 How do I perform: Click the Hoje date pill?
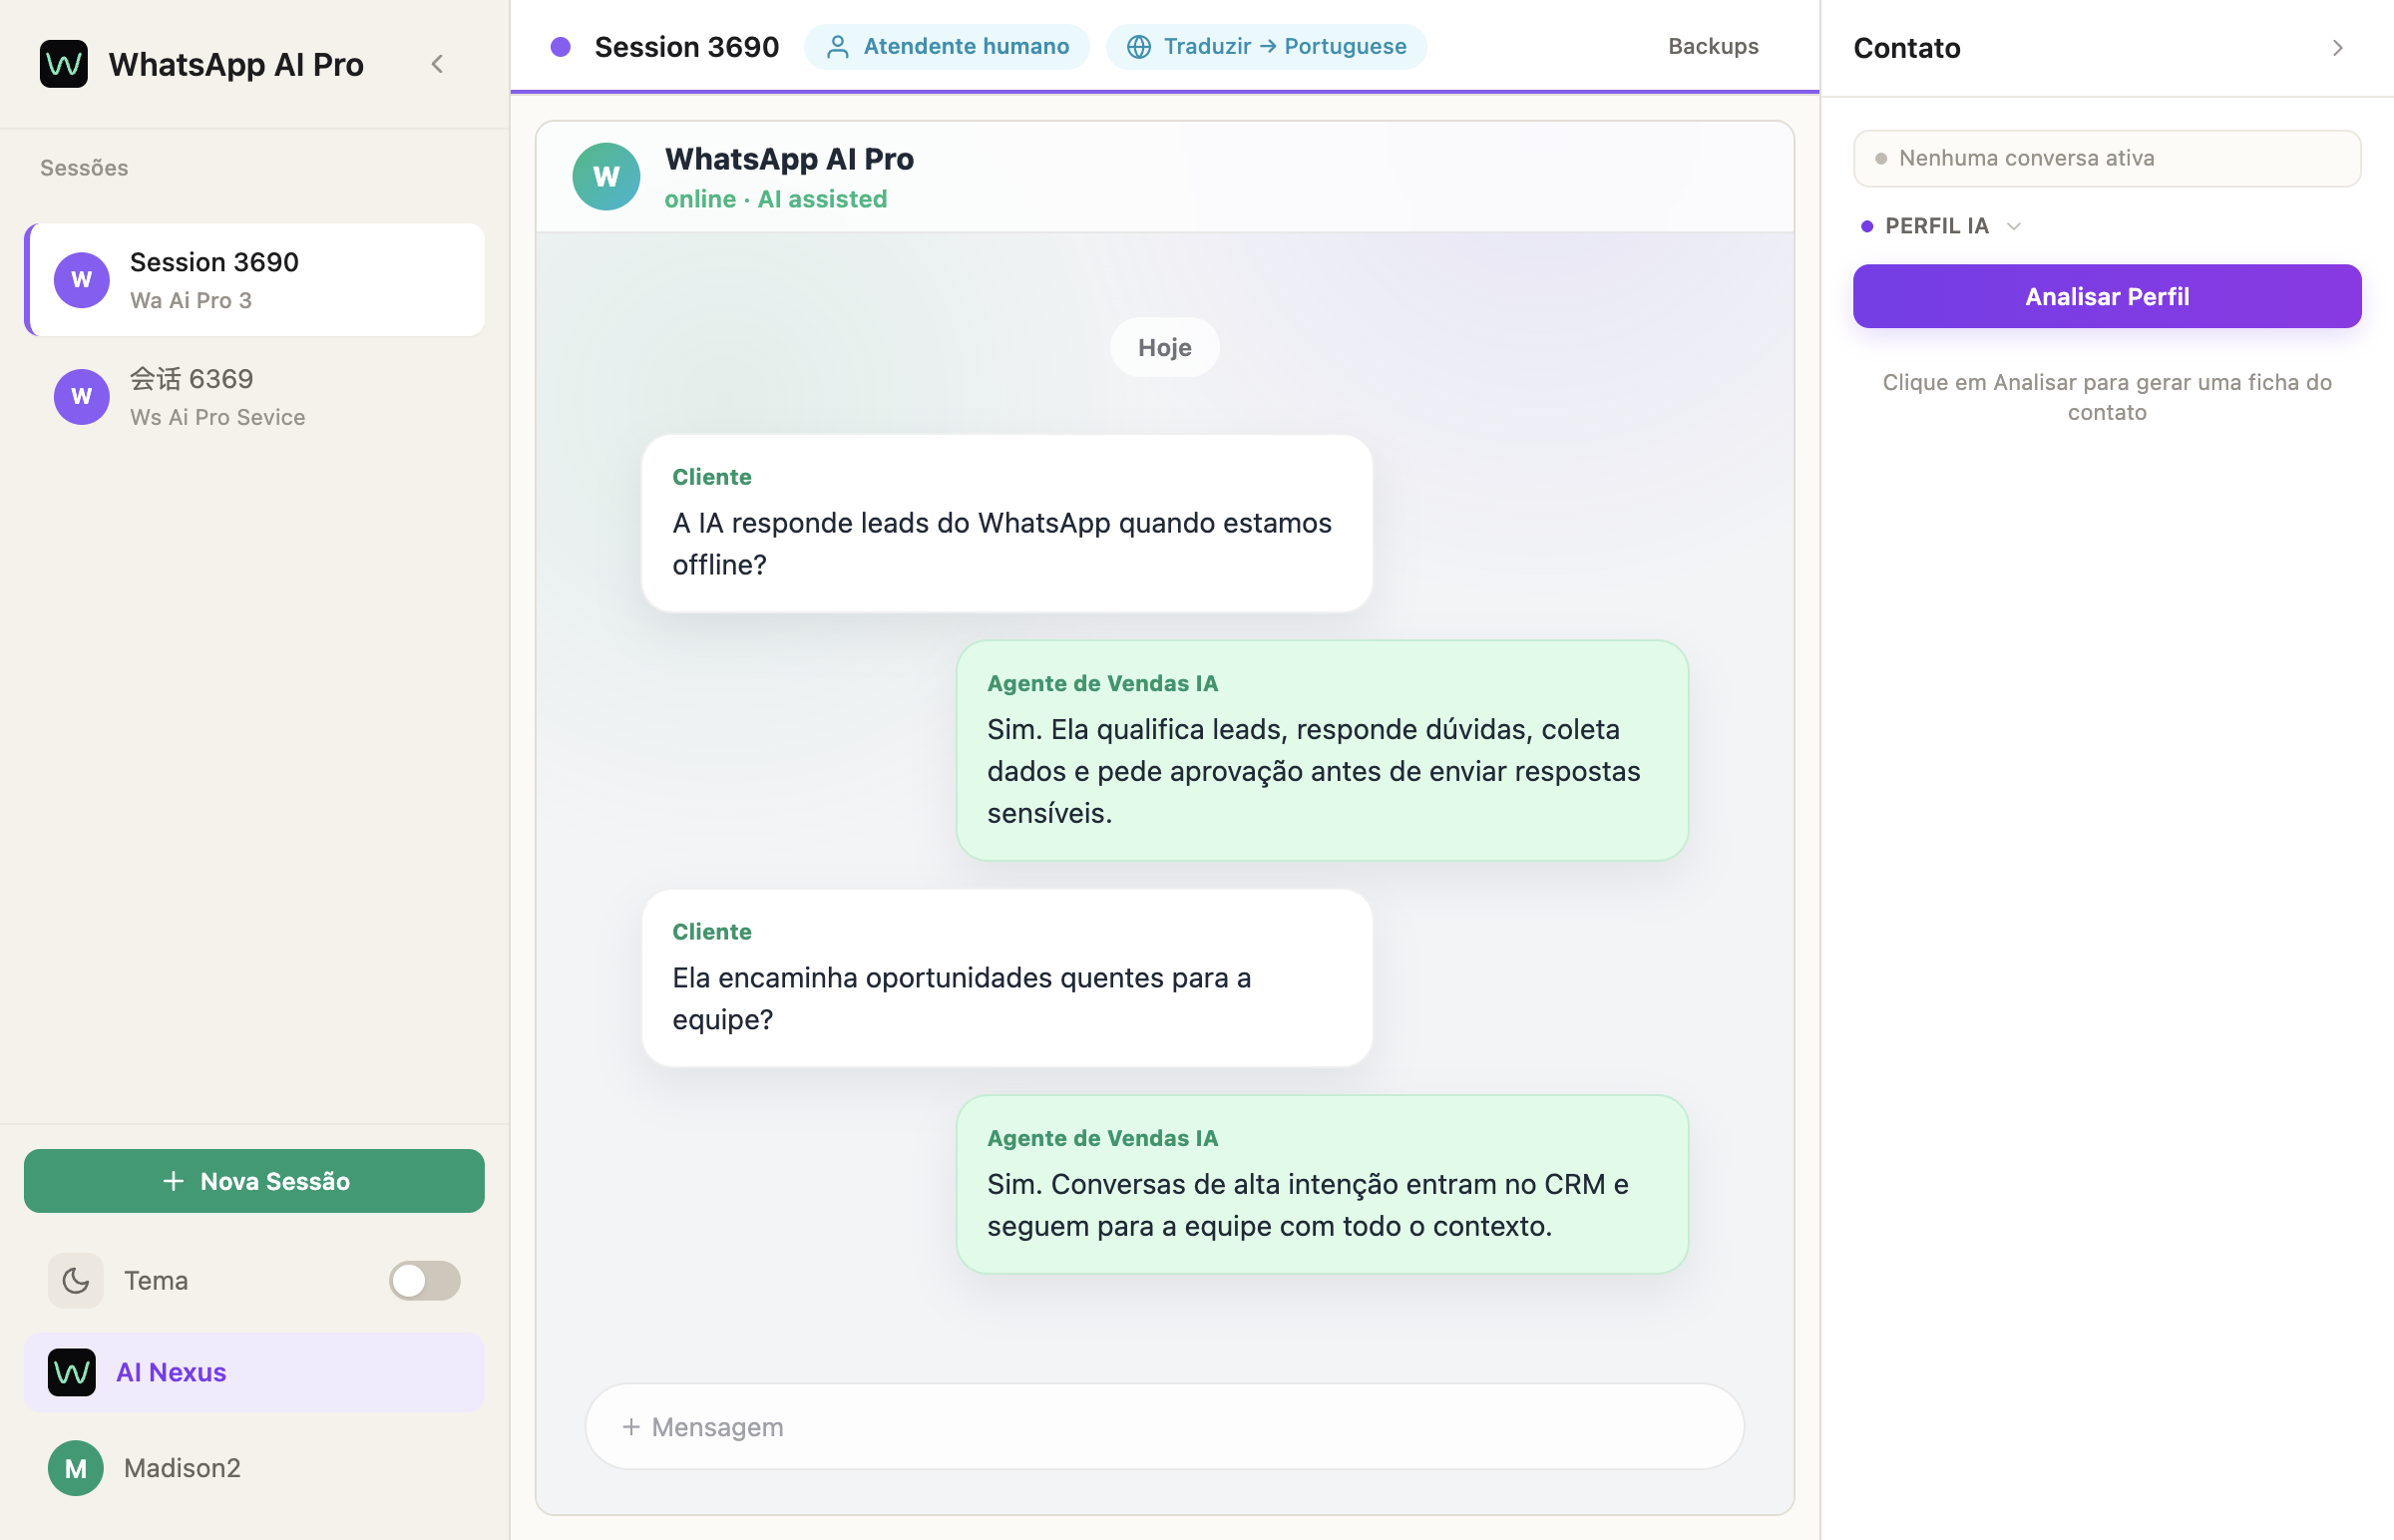[1165, 348]
